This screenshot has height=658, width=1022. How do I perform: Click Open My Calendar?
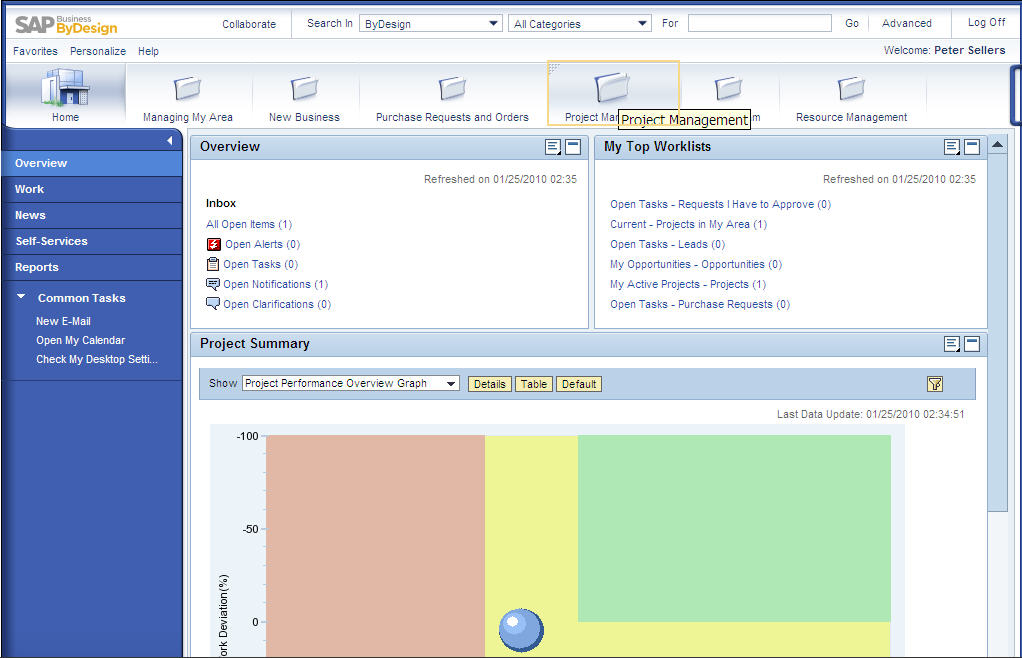(x=81, y=340)
